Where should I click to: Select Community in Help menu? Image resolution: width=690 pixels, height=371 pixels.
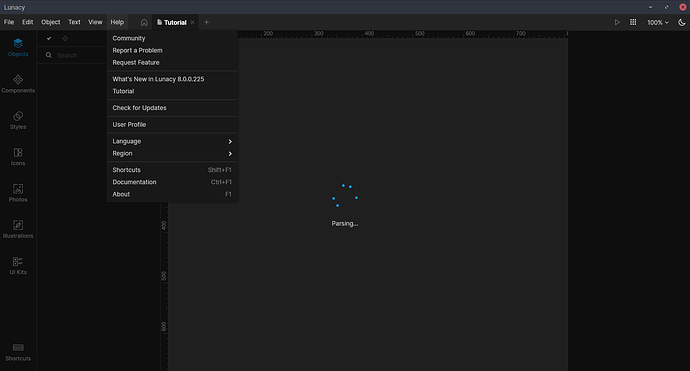click(172, 38)
